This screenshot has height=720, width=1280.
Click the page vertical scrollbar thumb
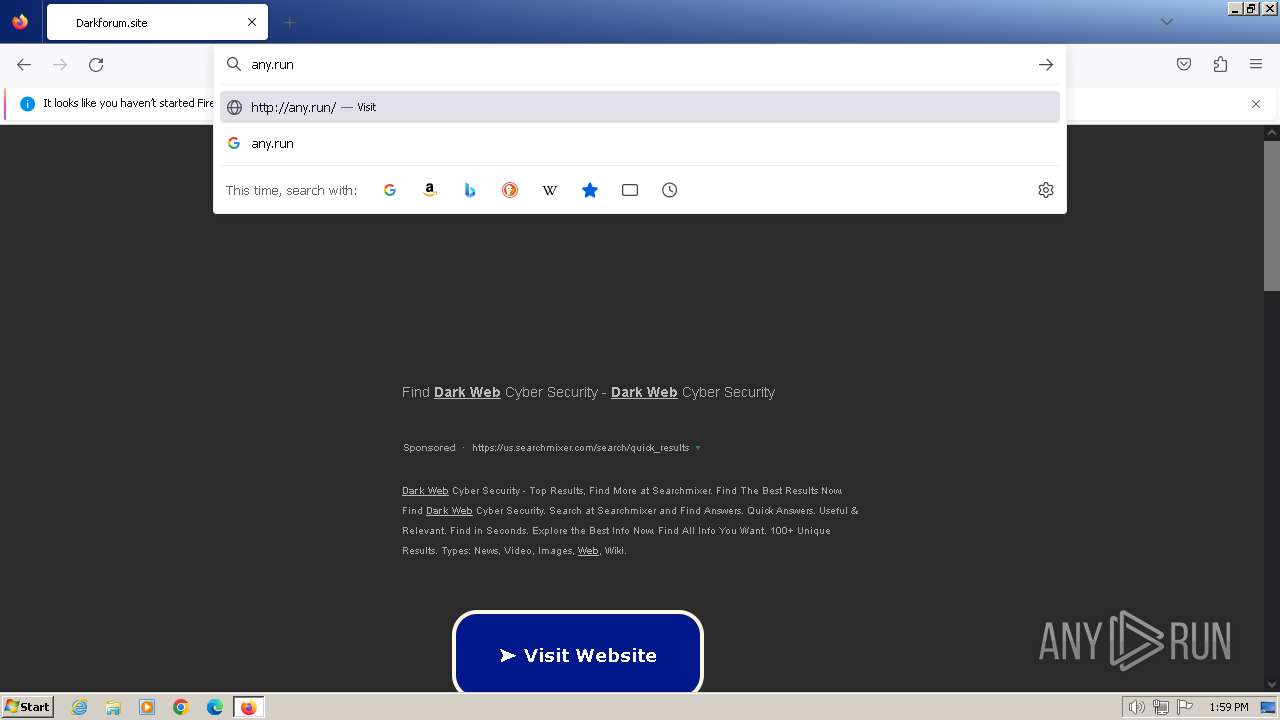tap(1272, 215)
